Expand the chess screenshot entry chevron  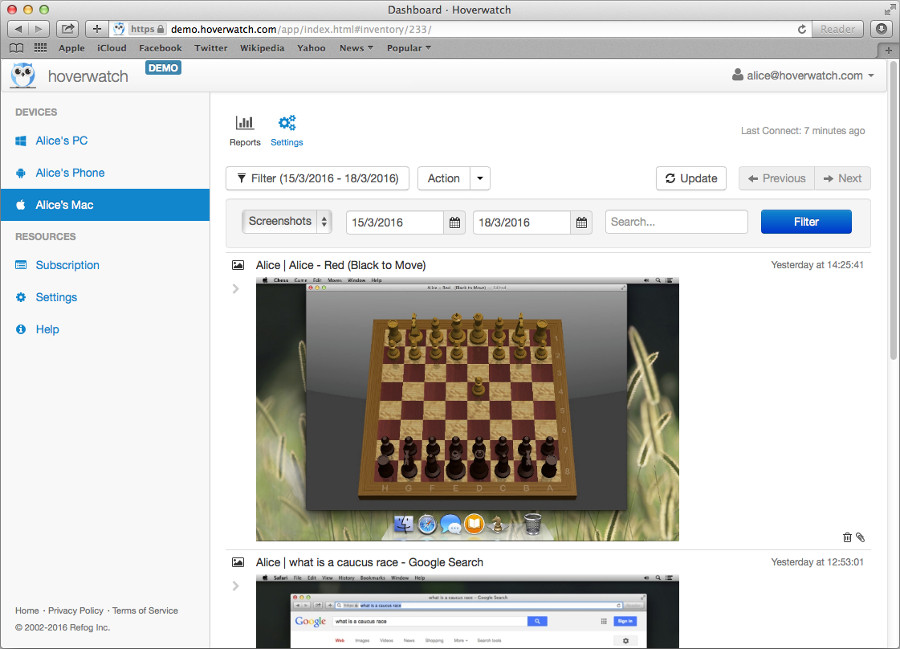[x=236, y=289]
